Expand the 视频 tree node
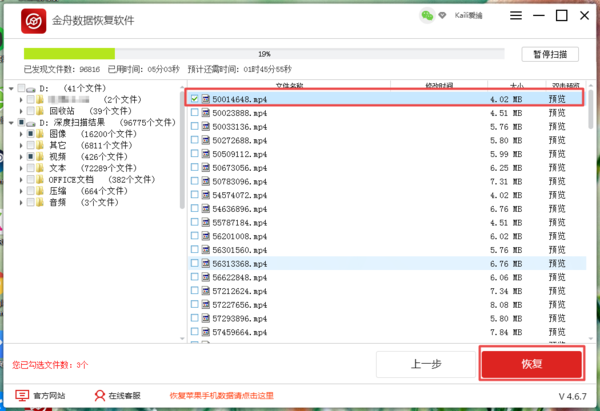Image resolution: width=600 pixels, height=411 pixels. (21, 157)
